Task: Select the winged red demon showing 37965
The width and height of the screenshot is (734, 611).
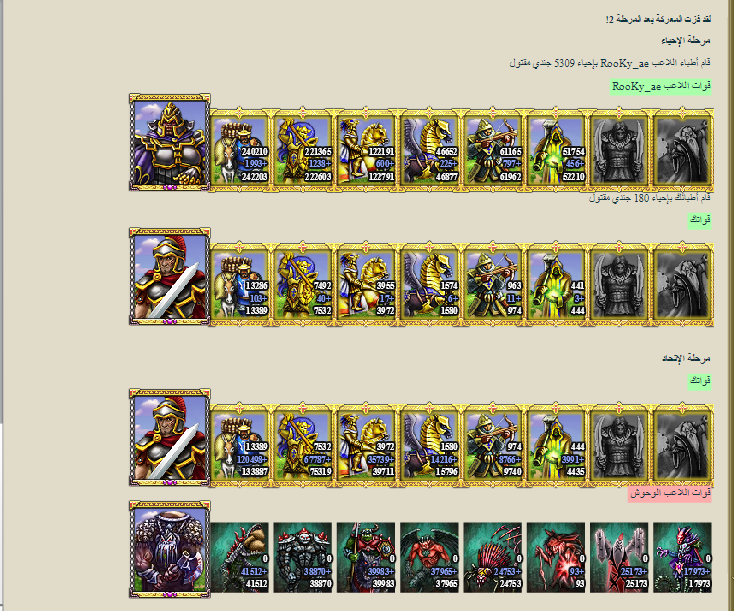Action: [x=429, y=558]
